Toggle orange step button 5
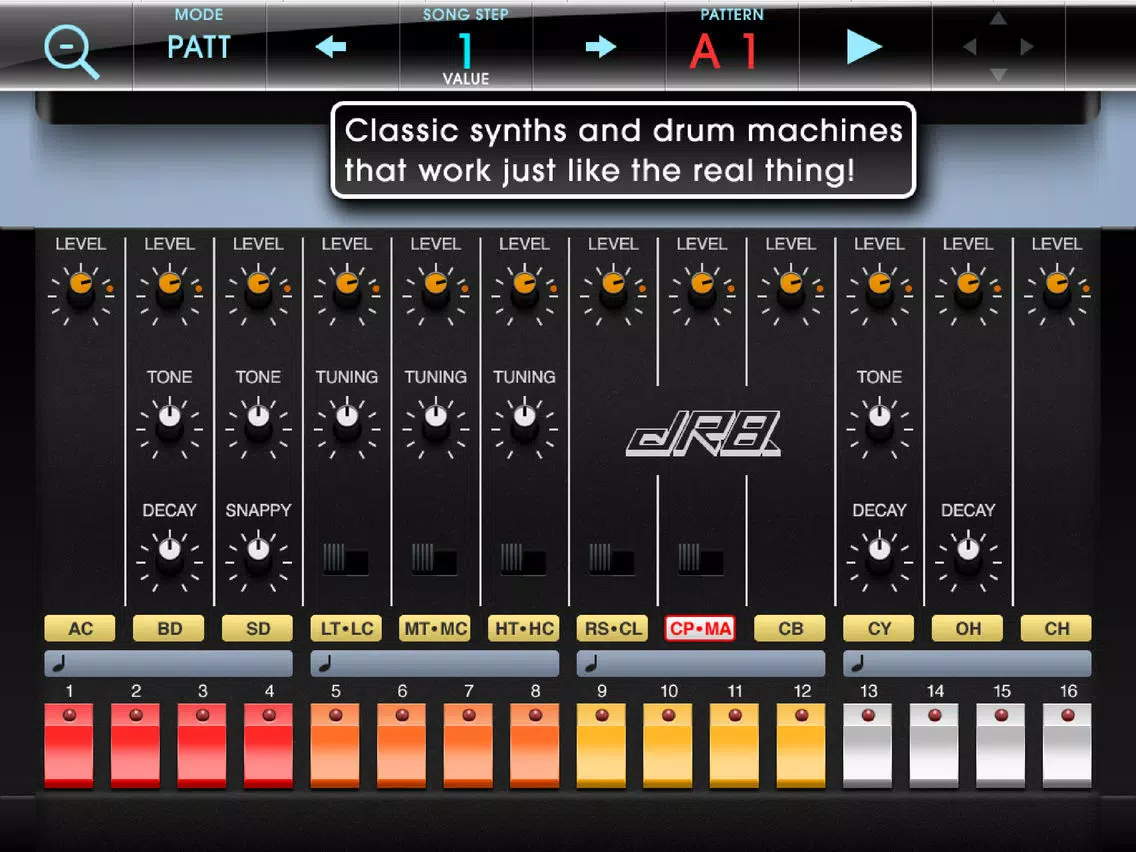This screenshot has width=1136, height=852. 335,746
